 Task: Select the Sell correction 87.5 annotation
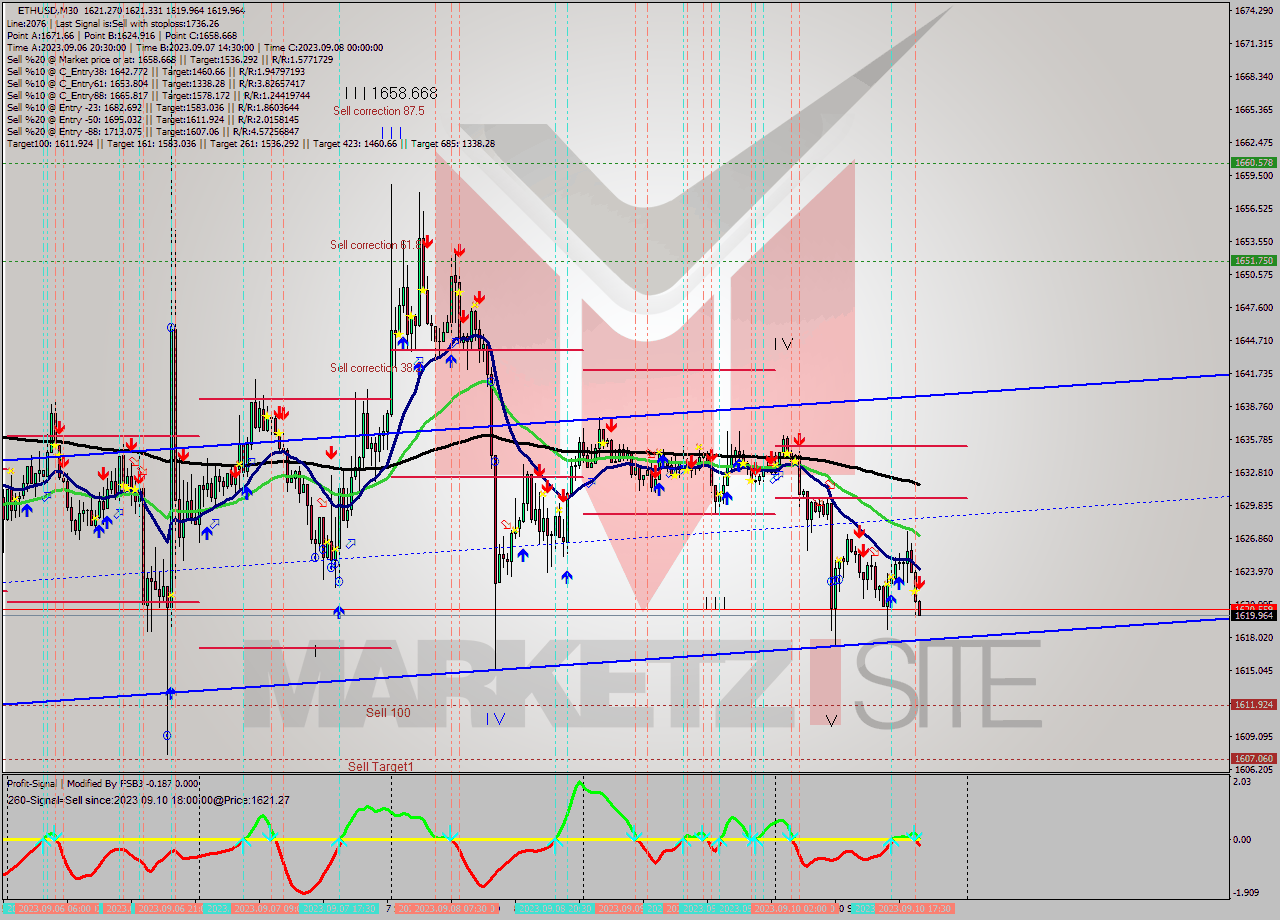[378, 110]
